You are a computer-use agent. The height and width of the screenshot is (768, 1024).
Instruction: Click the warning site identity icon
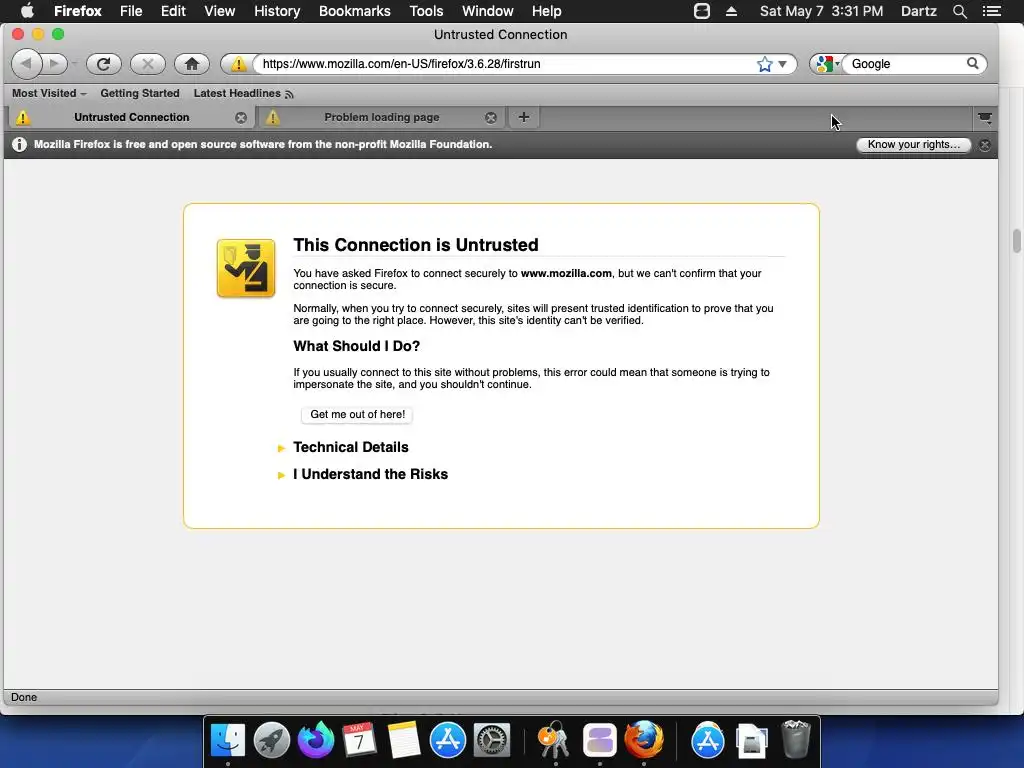[238, 64]
